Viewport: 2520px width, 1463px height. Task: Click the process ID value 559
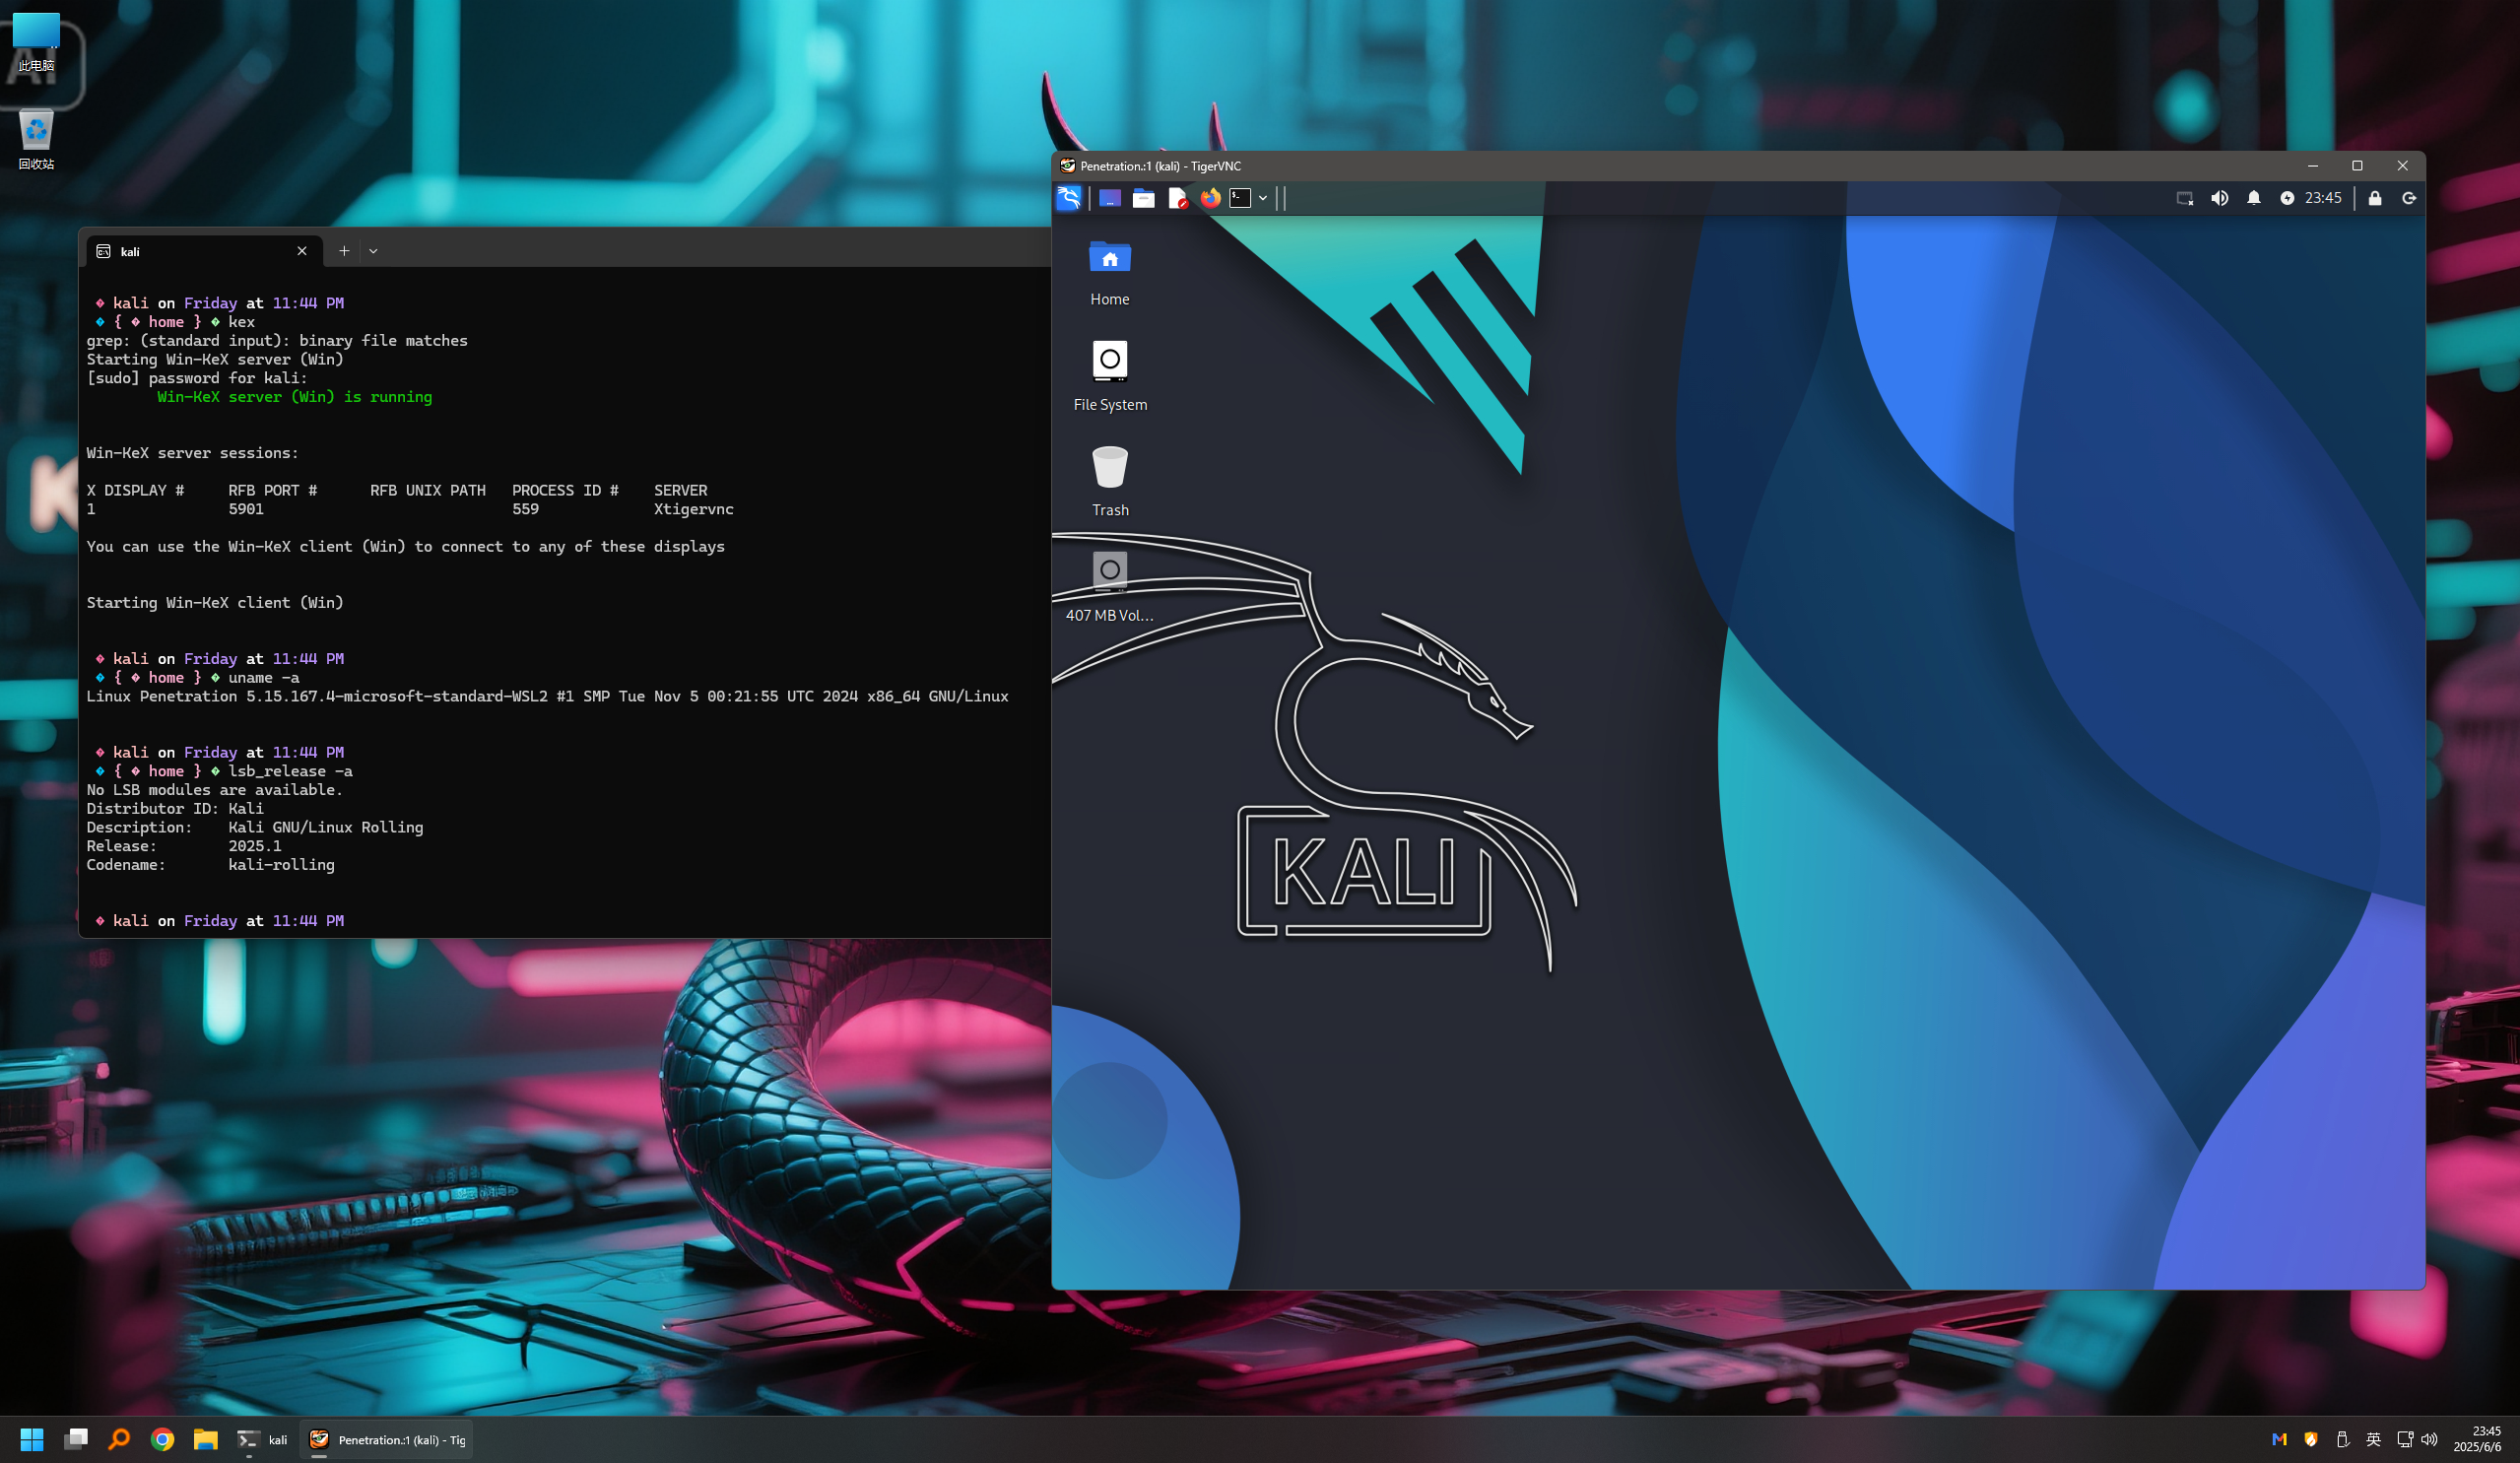click(x=526, y=509)
